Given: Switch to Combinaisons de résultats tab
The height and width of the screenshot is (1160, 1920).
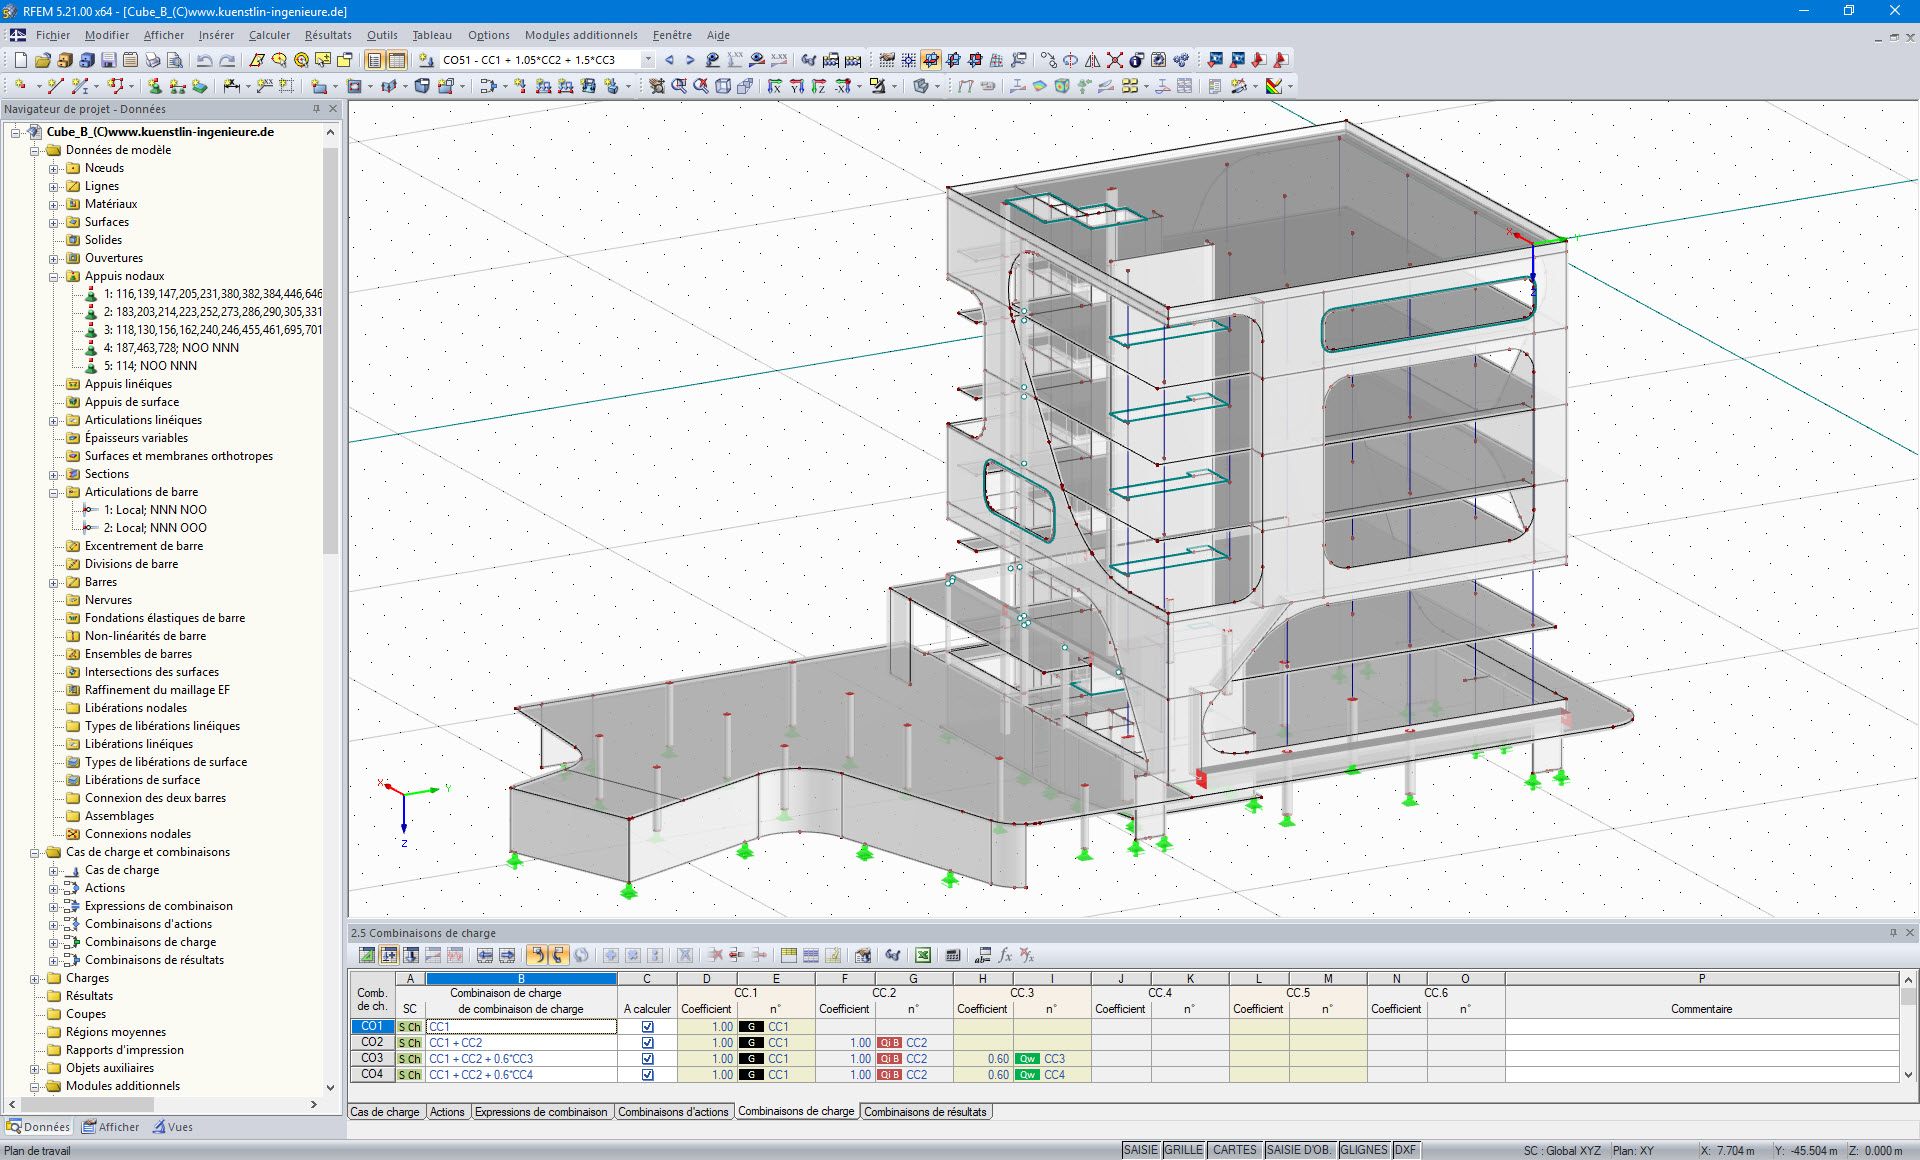Looking at the screenshot, I should pyautogui.click(x=925, y=1112).
